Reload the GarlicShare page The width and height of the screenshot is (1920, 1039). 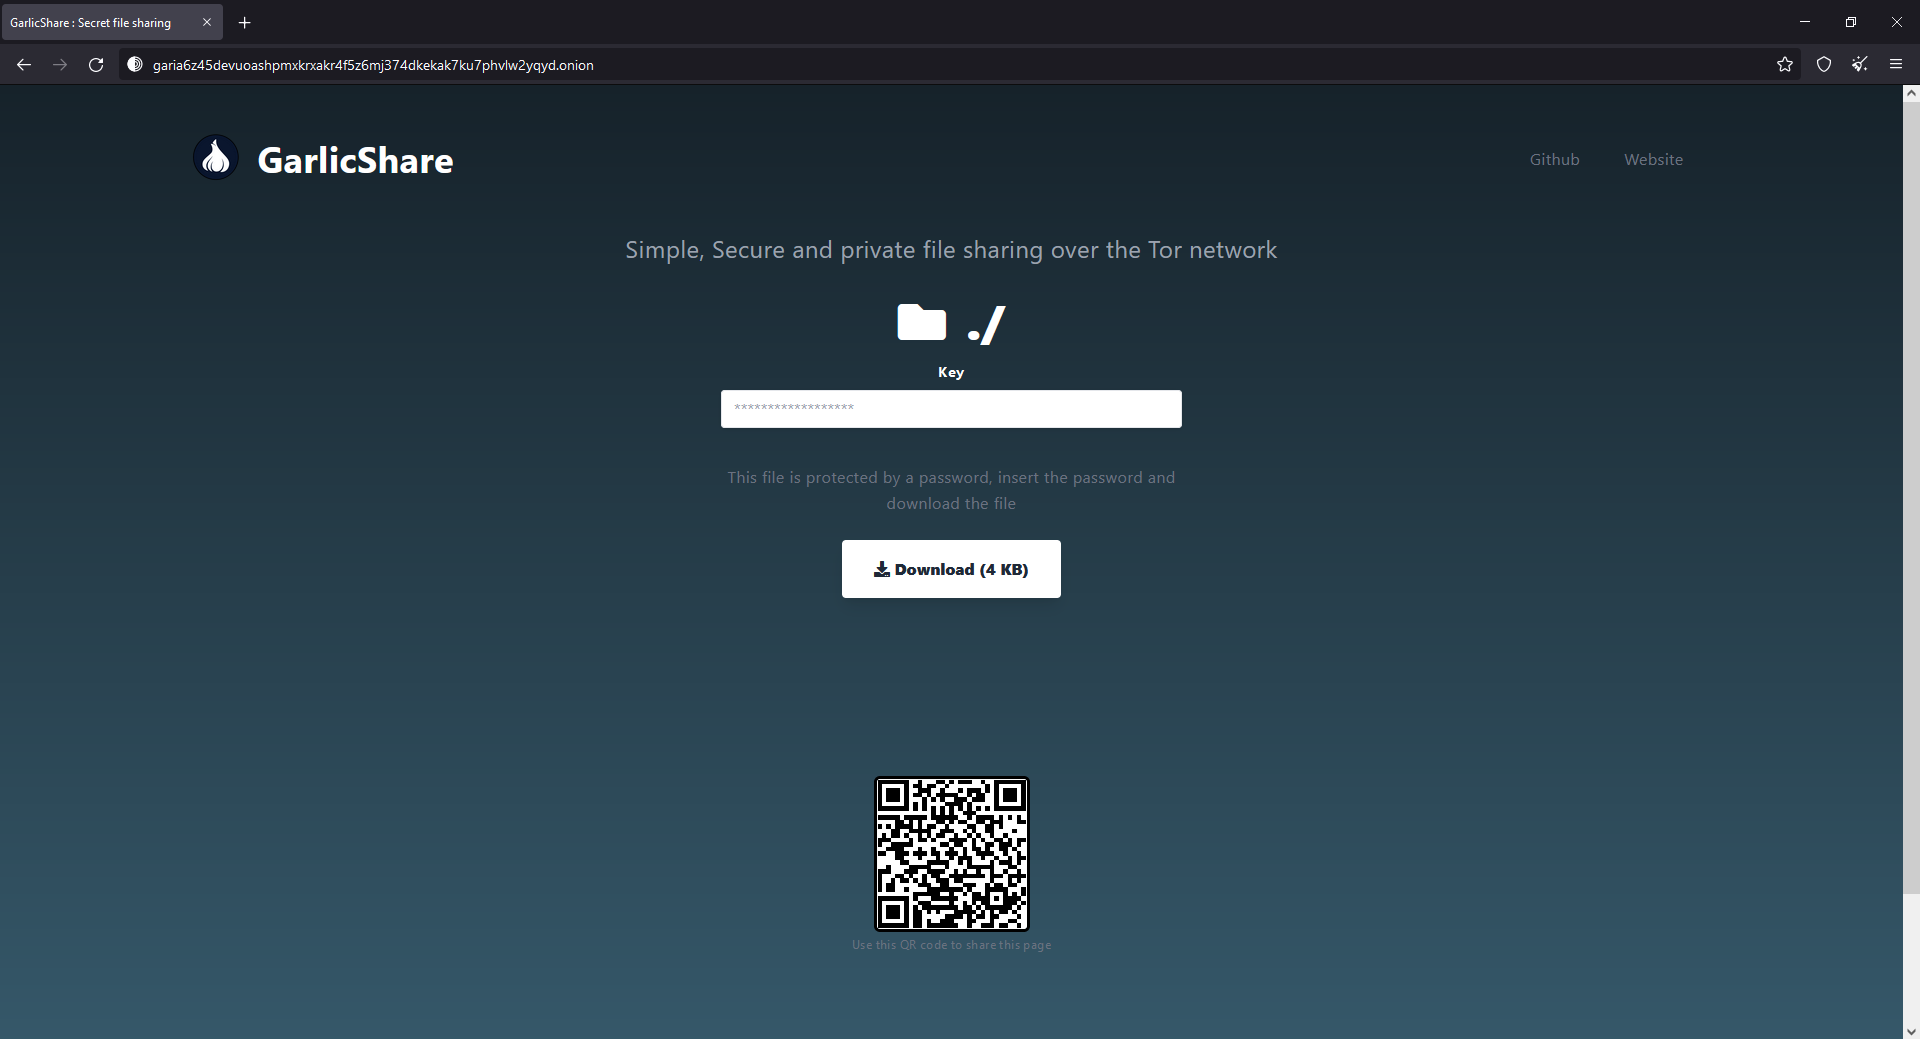coord(96,65)
